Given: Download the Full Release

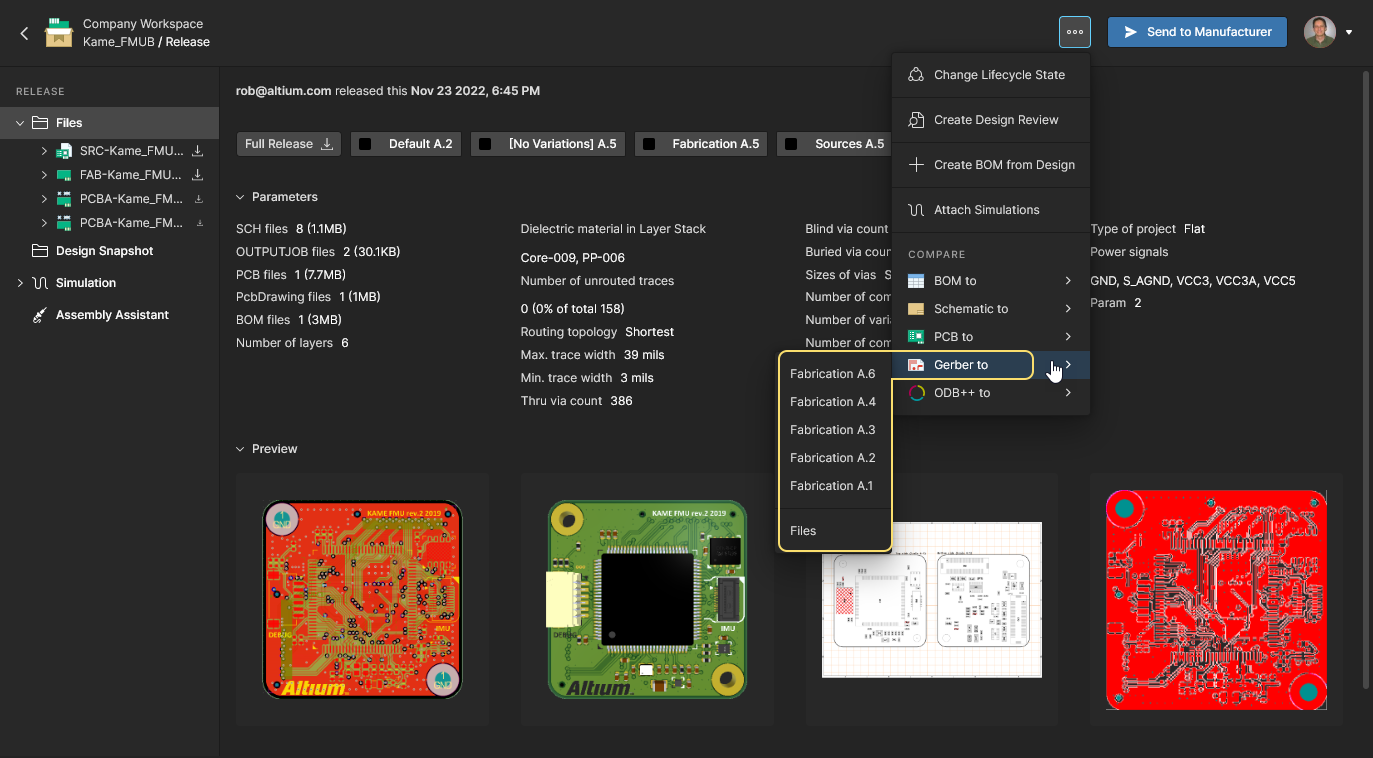Looking at the screenshot, I should pos(288,144).
